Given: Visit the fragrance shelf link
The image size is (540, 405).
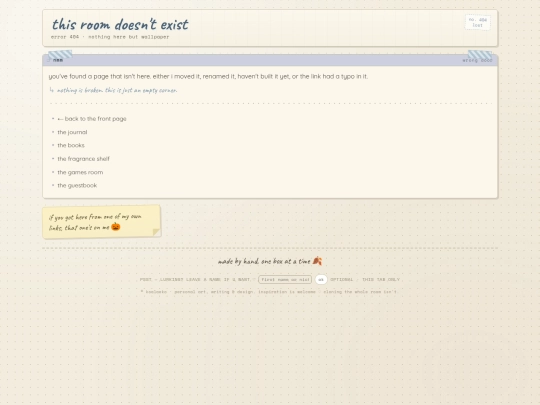Looking at the screenshot, I should 83,159.
